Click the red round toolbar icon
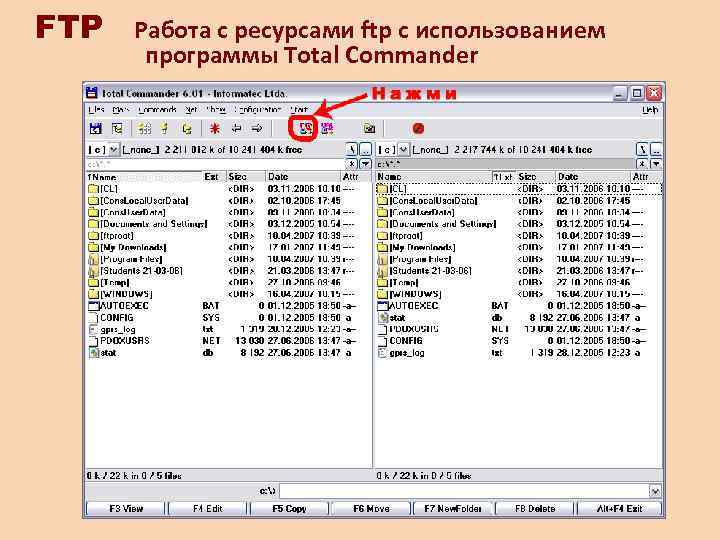The width and height of the screenshot is (720, 540). pos(418,129)
